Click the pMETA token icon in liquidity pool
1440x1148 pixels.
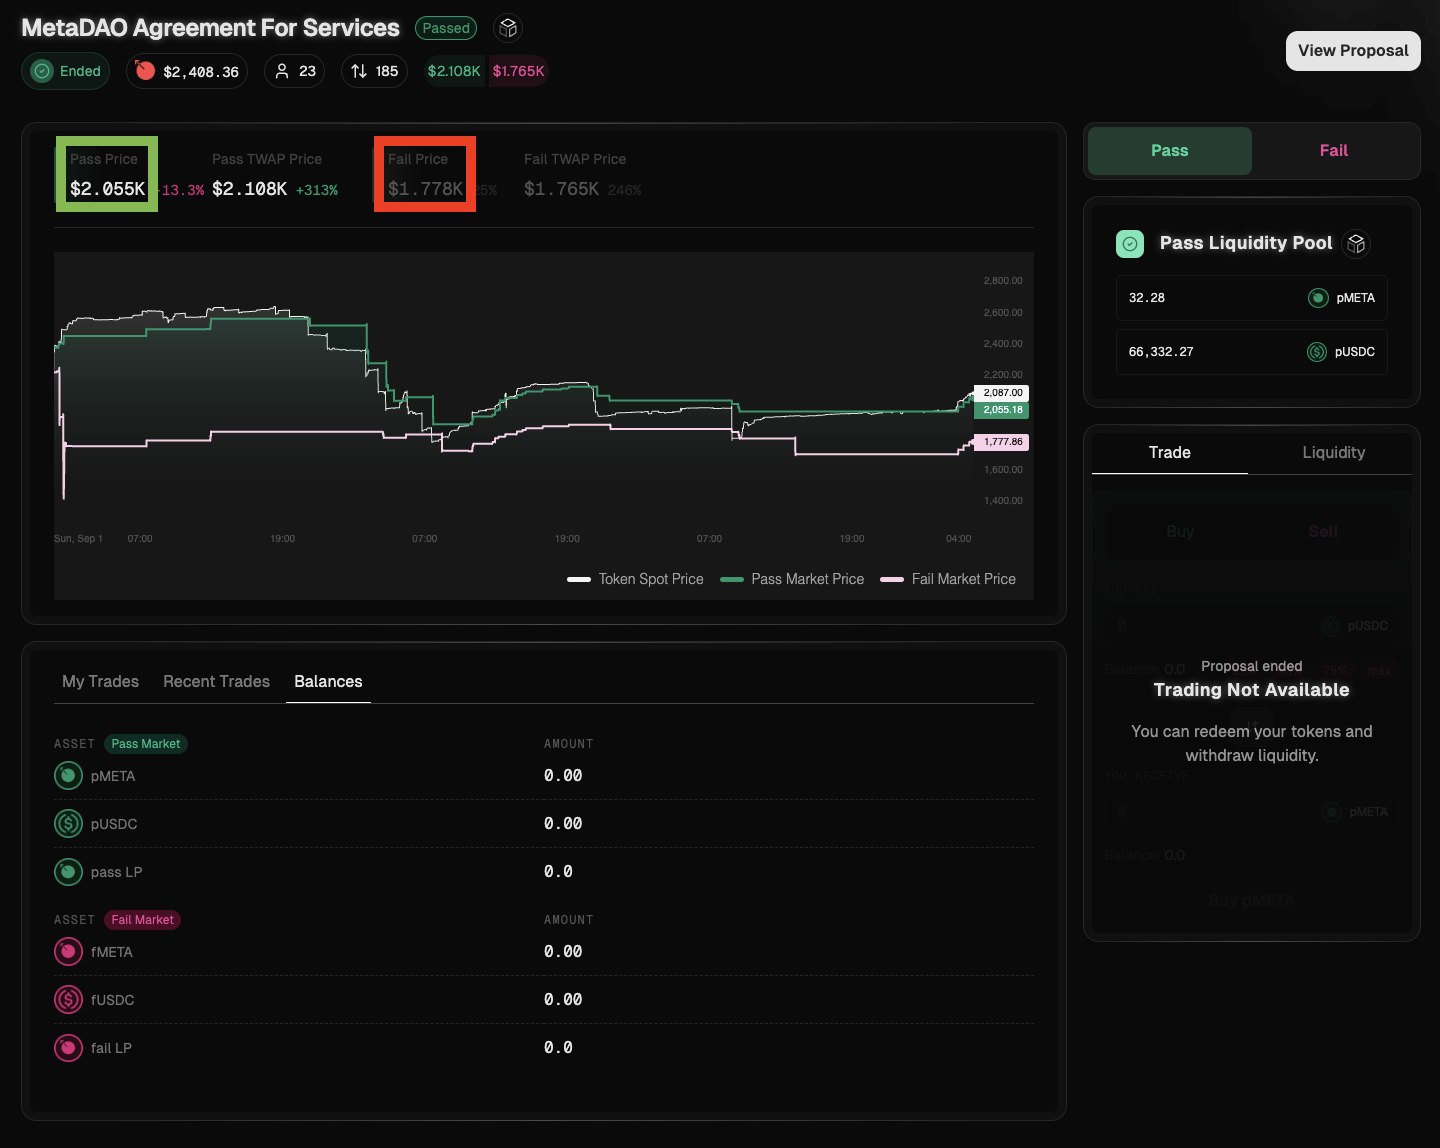pyautogui.click(x=1318, y=298)
